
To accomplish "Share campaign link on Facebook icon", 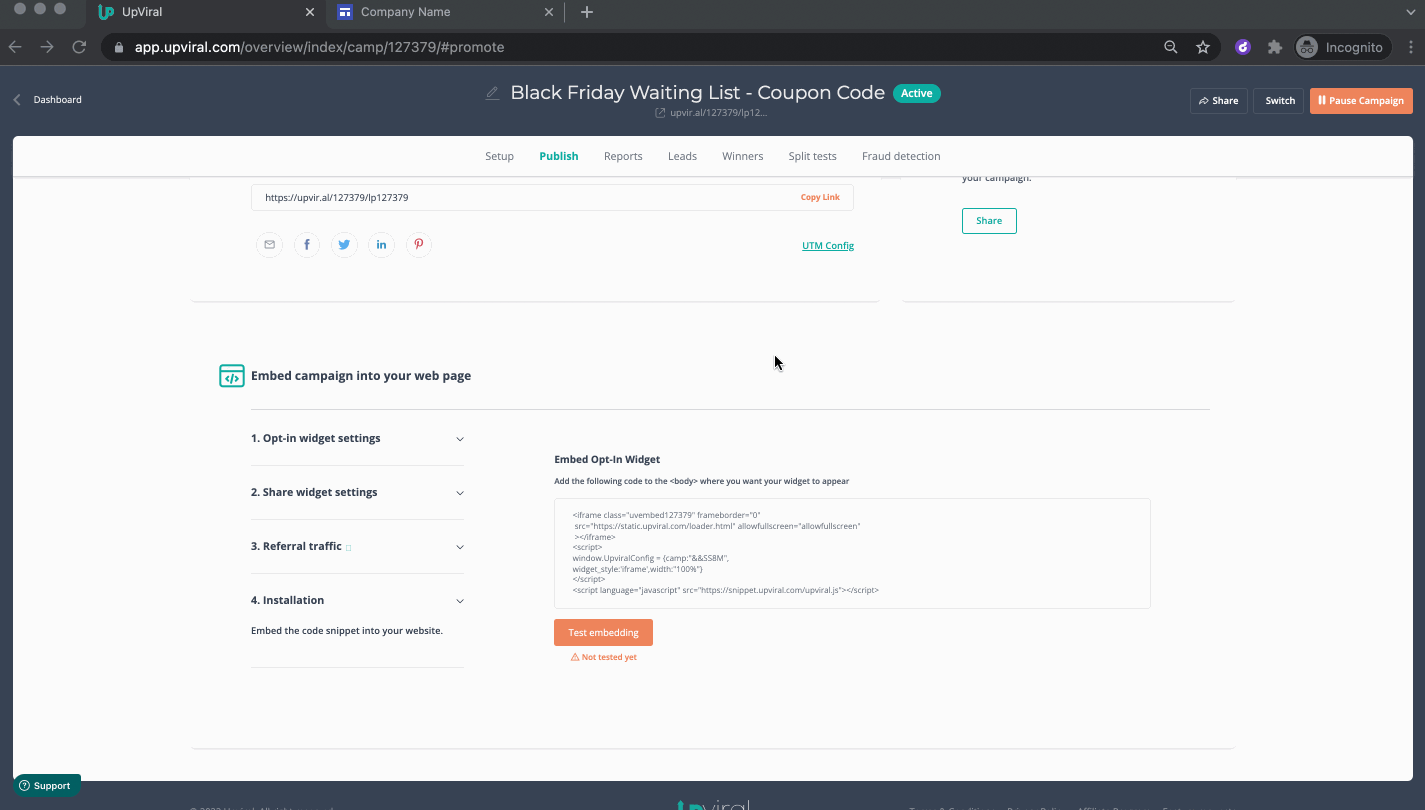I will [306, 245].
